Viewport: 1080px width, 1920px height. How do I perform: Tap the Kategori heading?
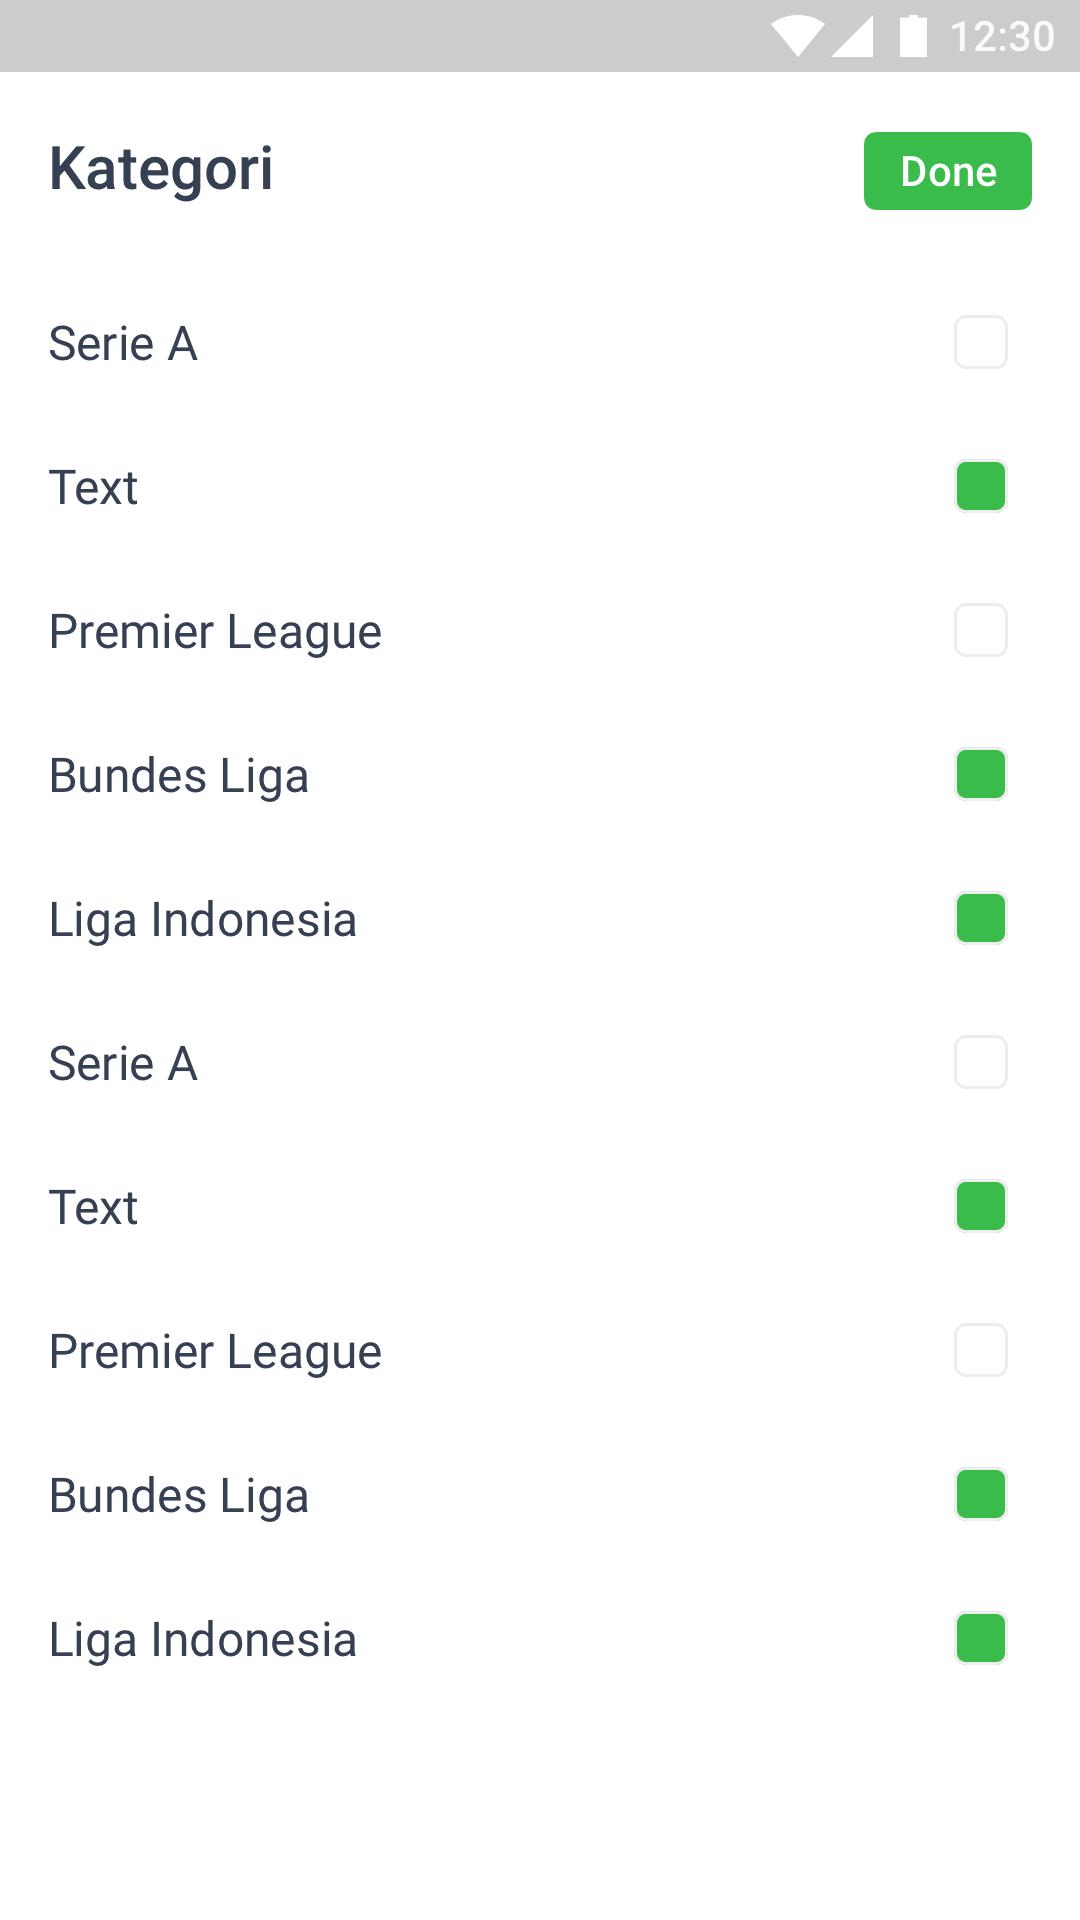pyautogui.click(x=161, y=169)
